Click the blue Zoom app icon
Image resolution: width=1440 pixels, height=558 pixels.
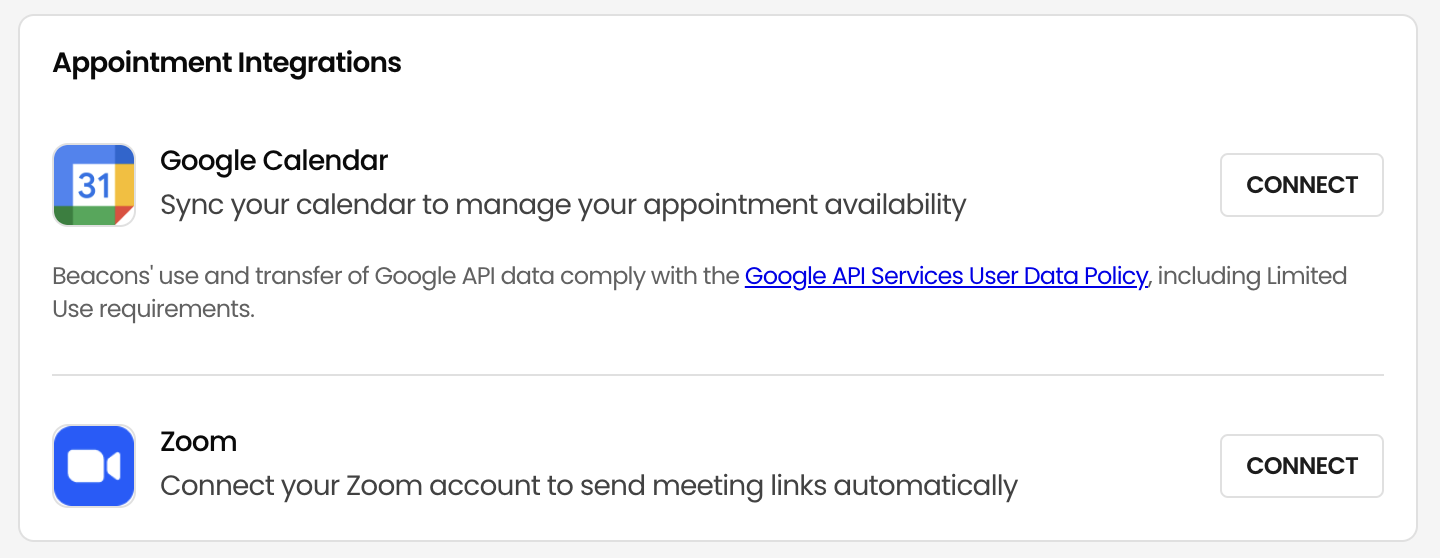(x=94, y=466)
